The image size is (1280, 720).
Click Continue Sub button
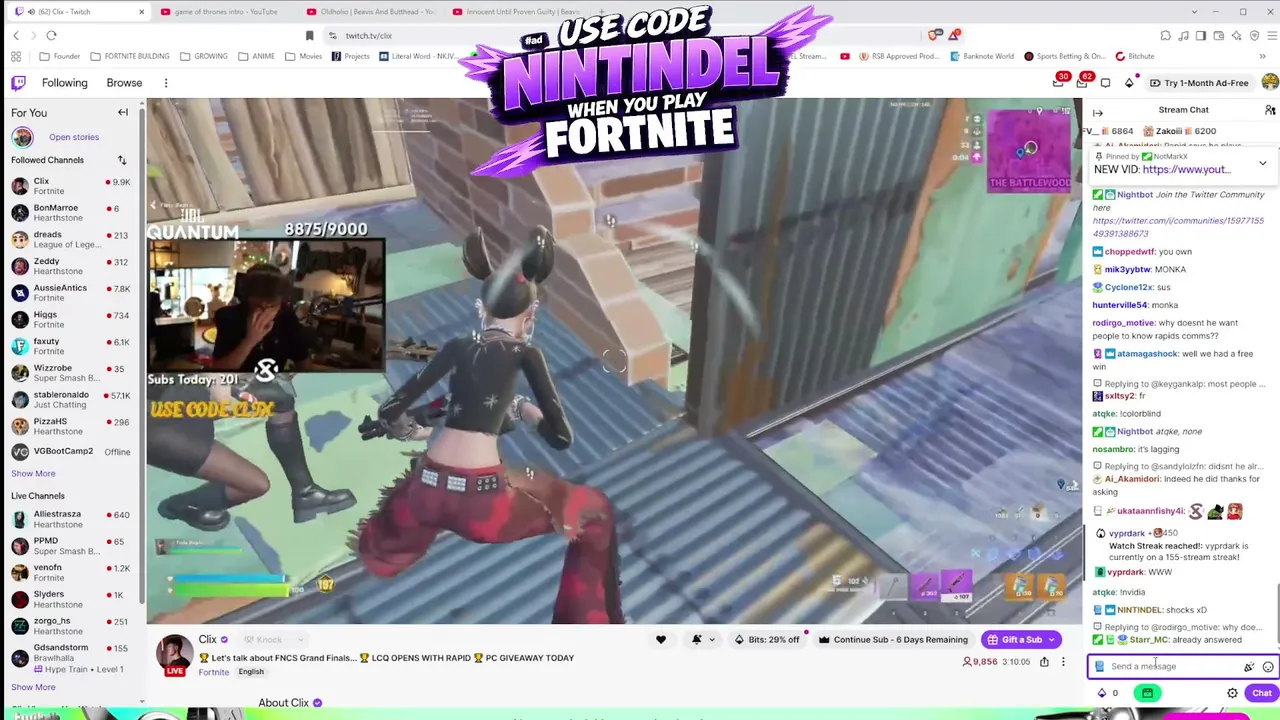894,640
